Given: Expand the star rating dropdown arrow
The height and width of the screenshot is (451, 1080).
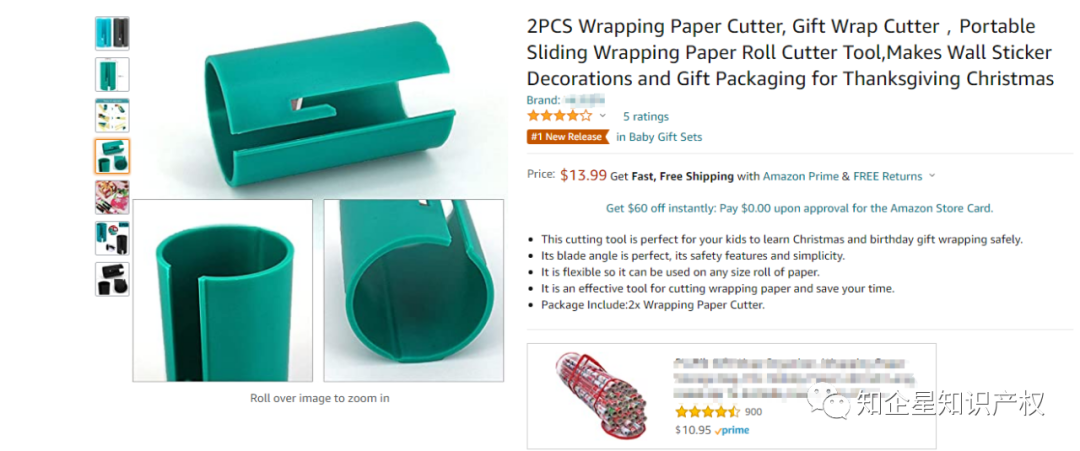Looking at the screenshot, I should [603, 116].
